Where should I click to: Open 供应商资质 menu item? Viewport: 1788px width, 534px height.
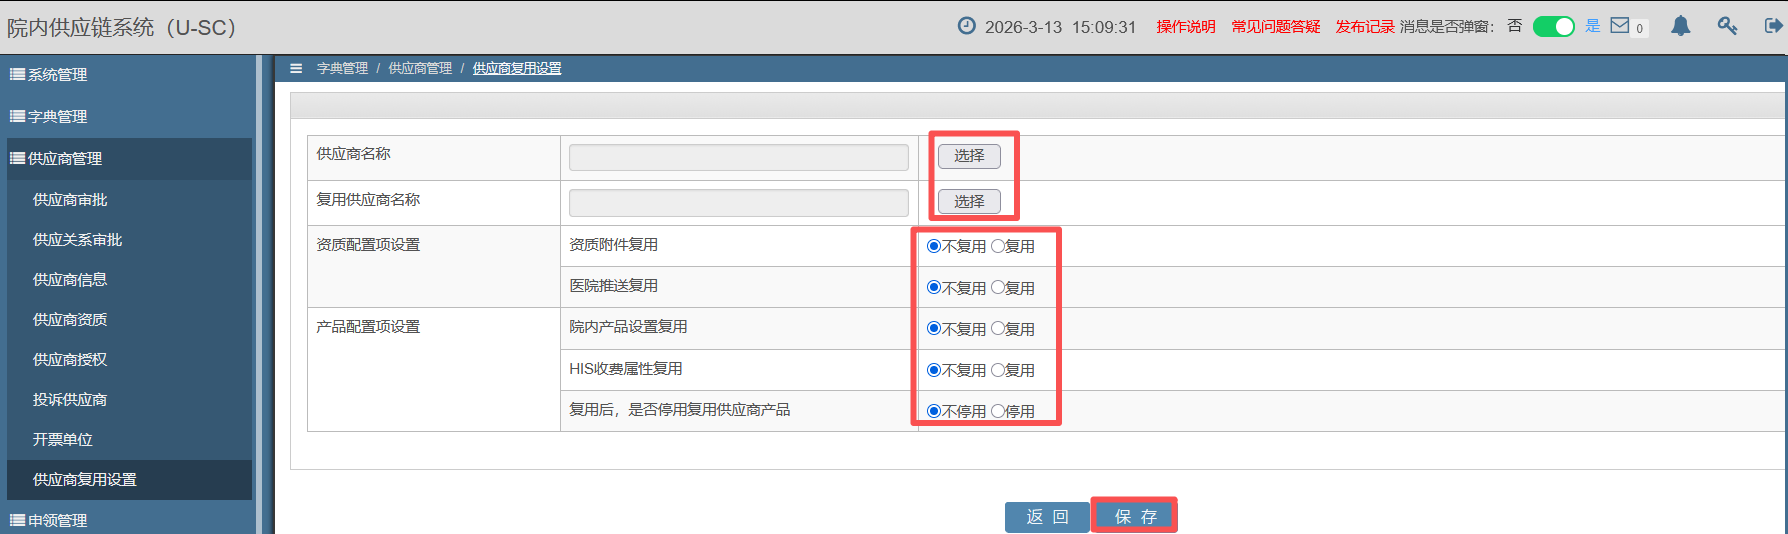[70, 320]
